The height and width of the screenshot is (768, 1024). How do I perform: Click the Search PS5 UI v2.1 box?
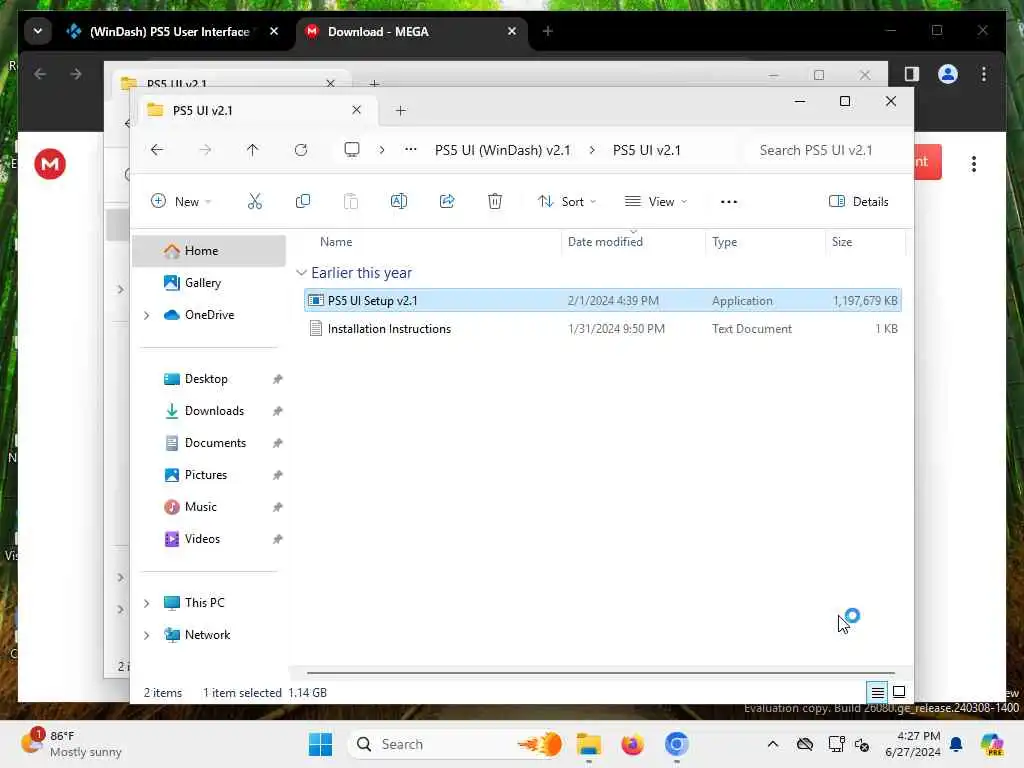pyautogui.click(x=825, y=151)
